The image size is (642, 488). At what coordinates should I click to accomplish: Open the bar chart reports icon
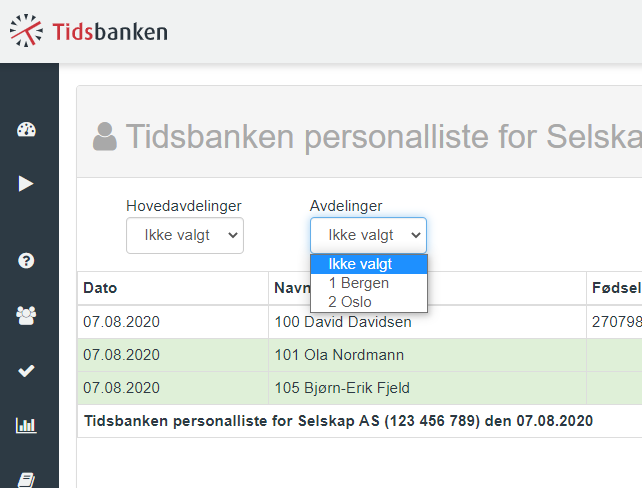coord(26,425)
